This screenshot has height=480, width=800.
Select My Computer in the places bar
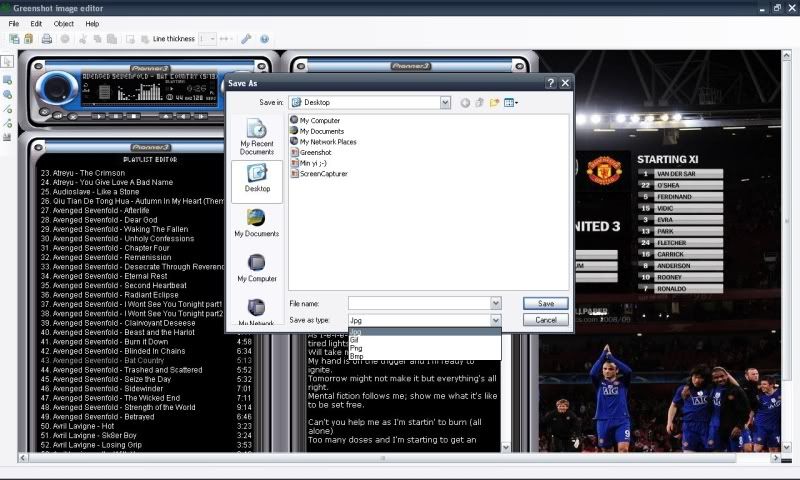pos(257,268)
